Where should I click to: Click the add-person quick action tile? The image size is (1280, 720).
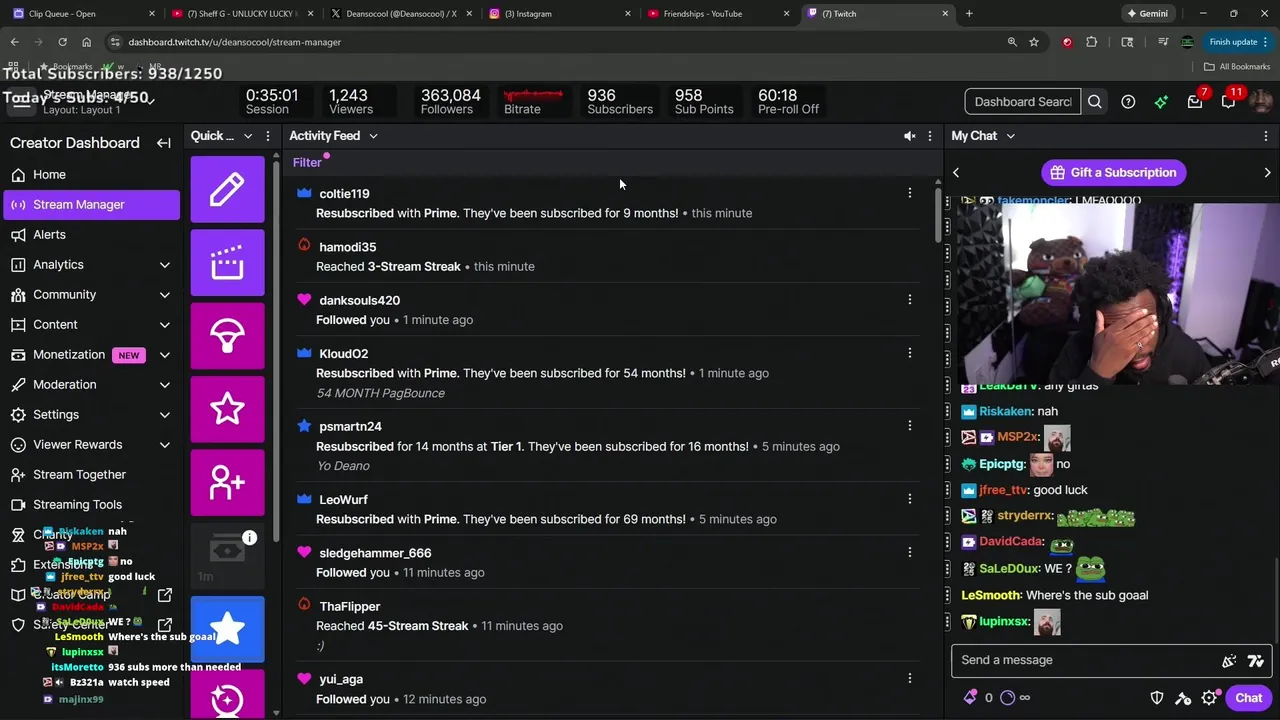pyautogui.click(x=227, y=482)
